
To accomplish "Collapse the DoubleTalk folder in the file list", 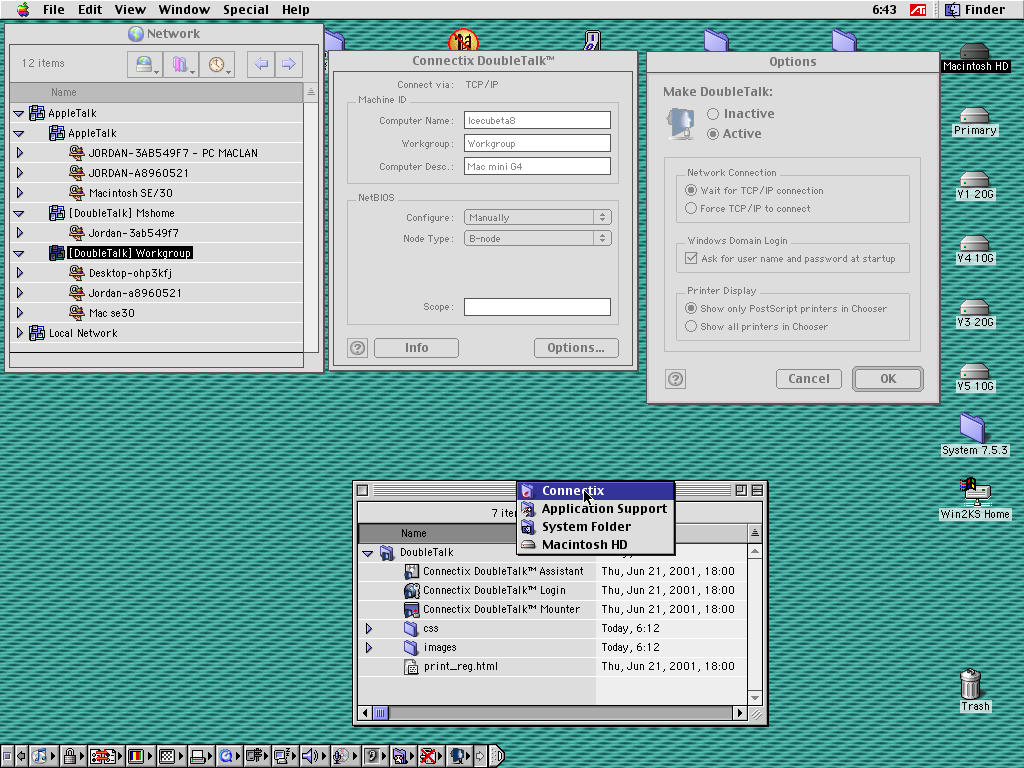I will tap(368, 553).
